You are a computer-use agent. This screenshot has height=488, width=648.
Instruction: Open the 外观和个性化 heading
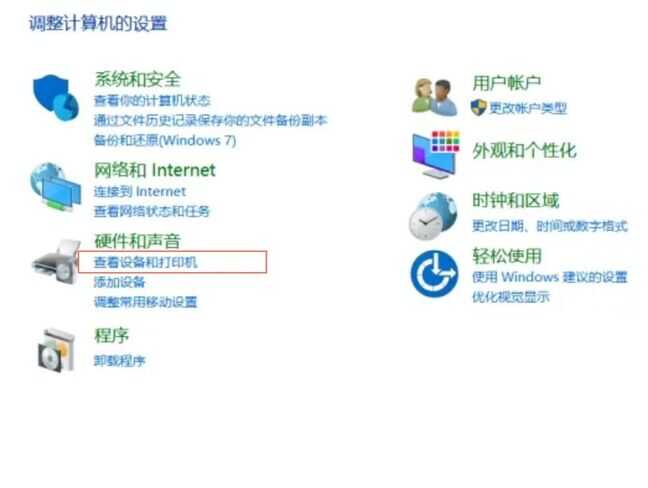524,150
